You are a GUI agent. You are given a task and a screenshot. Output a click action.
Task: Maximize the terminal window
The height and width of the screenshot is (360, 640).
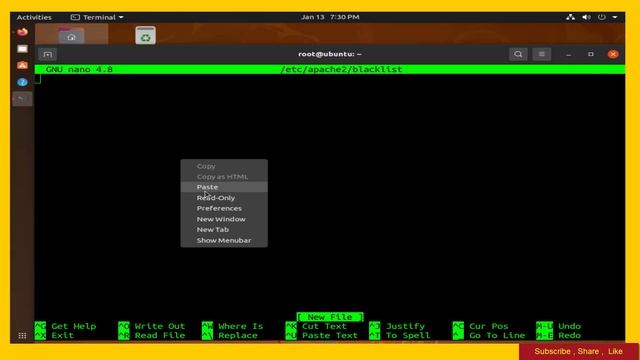[591, 54]
